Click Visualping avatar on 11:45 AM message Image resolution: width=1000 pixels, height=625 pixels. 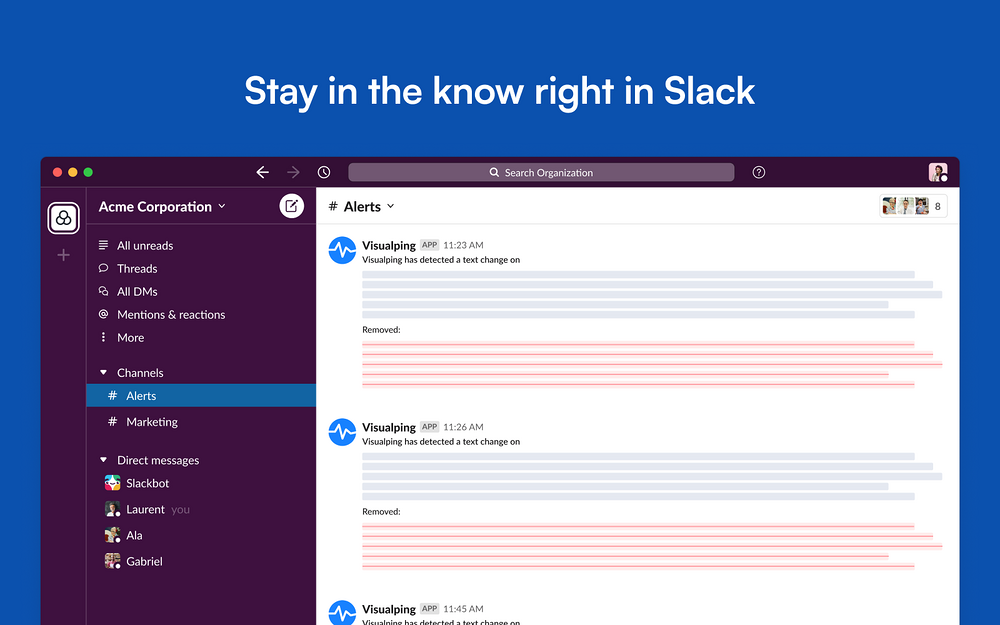pyautogui.click(x=342, y=613)
